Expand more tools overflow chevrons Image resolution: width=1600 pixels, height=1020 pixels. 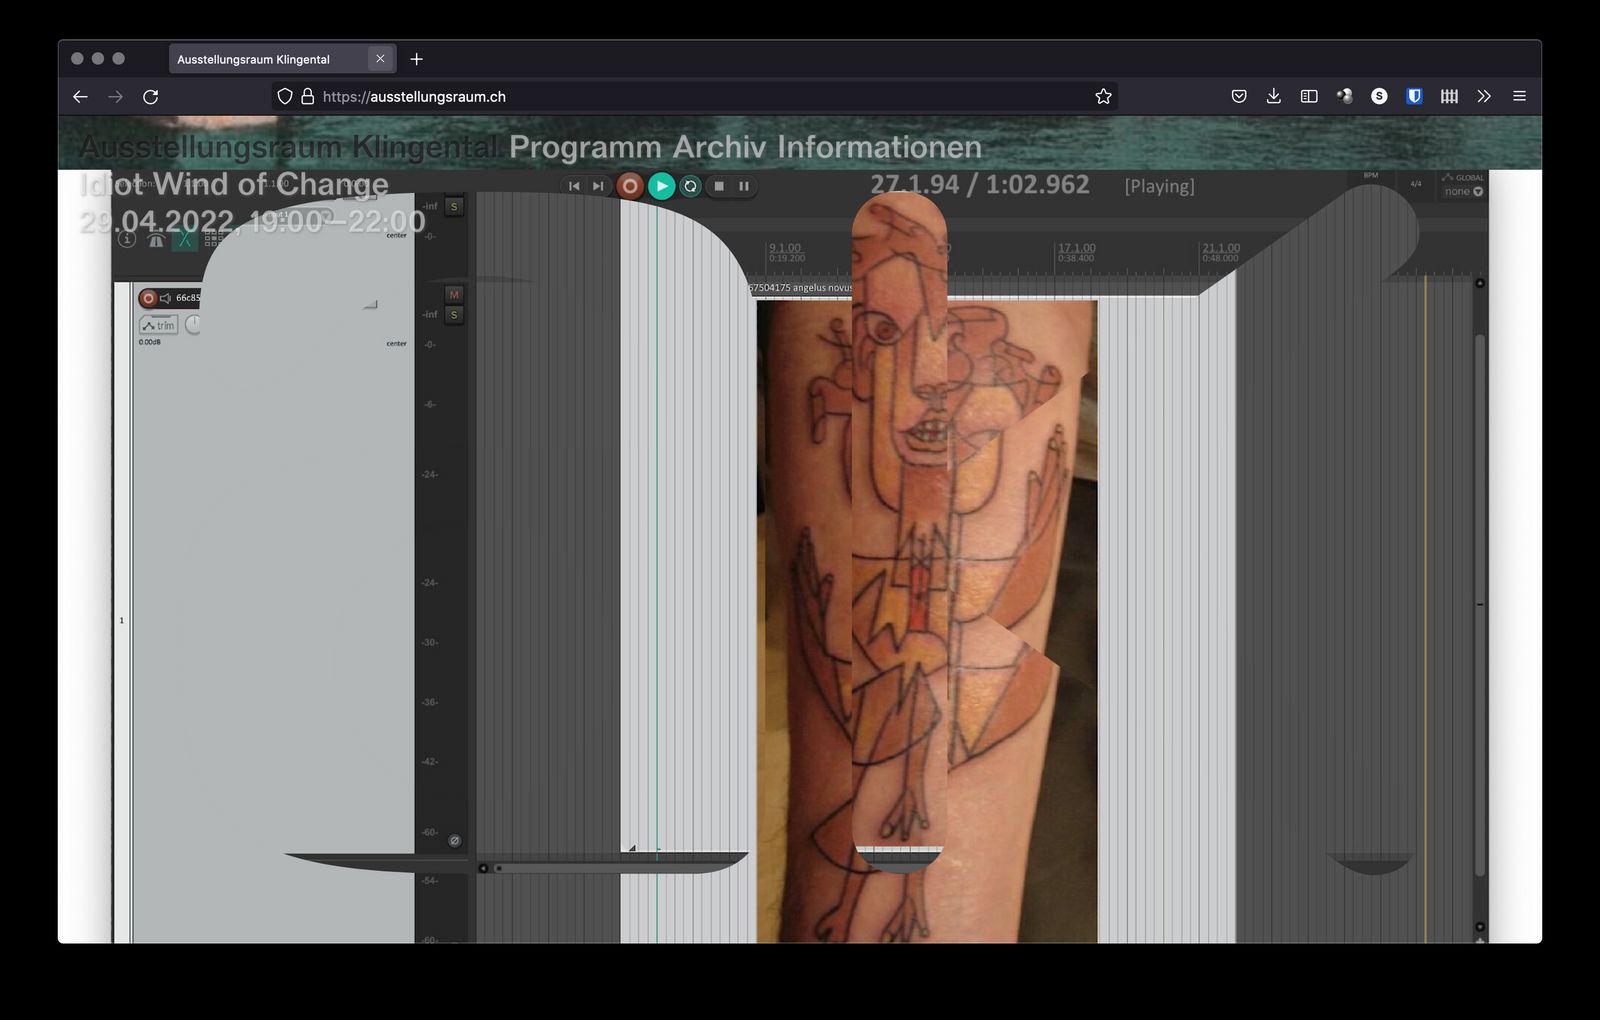(x=1484, y=96)
